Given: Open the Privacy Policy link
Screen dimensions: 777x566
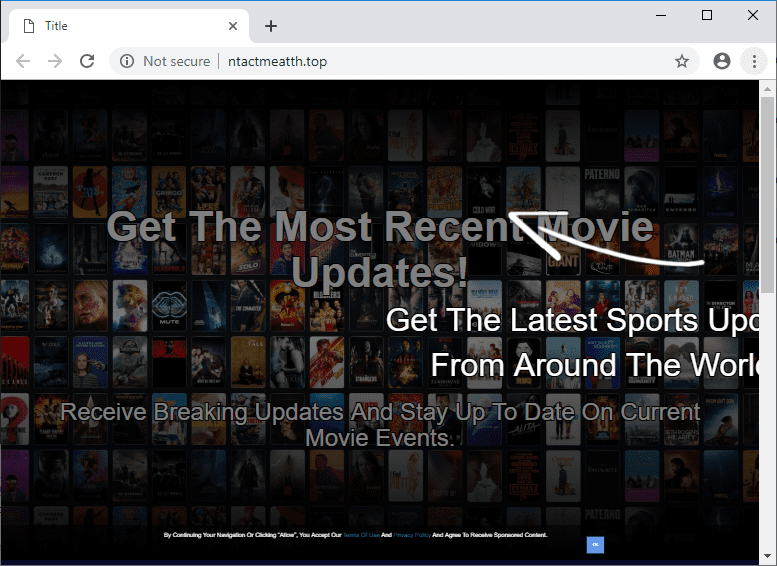Looking at the screenshot, I should click(x=412, y=535).
